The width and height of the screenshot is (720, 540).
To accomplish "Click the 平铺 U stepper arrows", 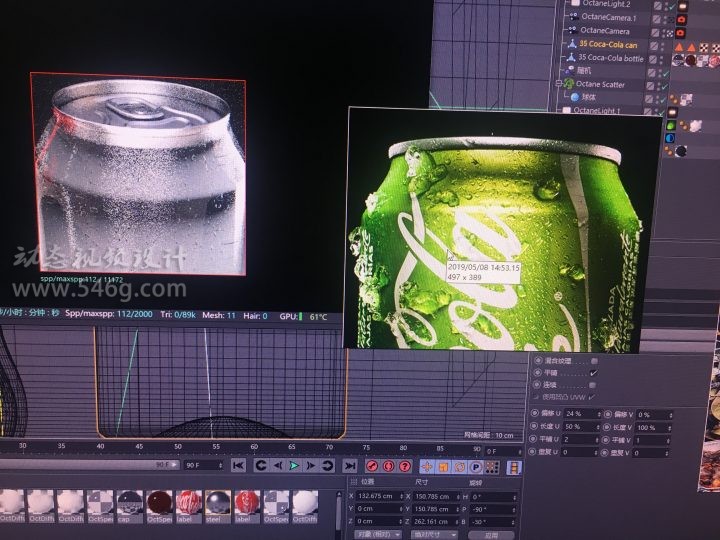I will tap(598, 439).
